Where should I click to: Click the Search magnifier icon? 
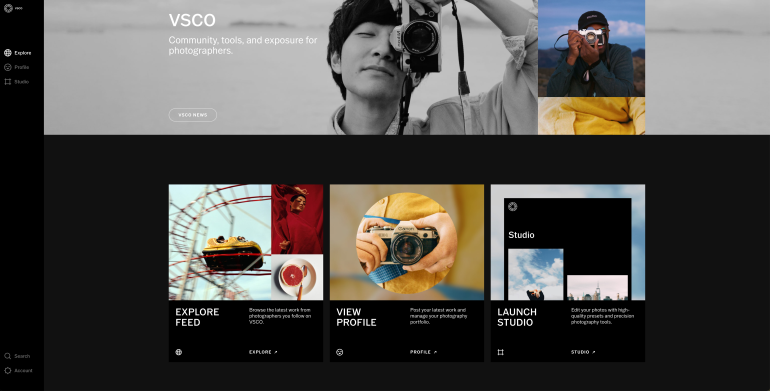[7, 356]
